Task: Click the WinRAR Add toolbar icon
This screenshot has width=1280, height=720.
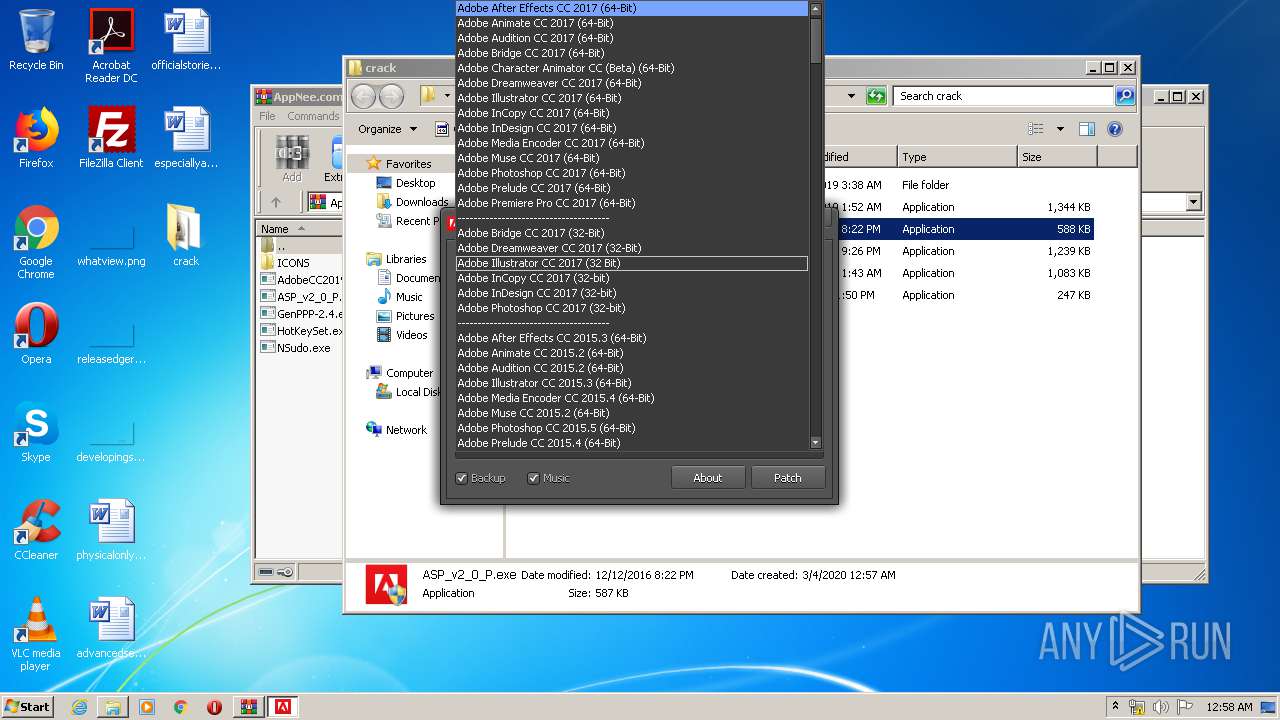Action: click(291, 158)
